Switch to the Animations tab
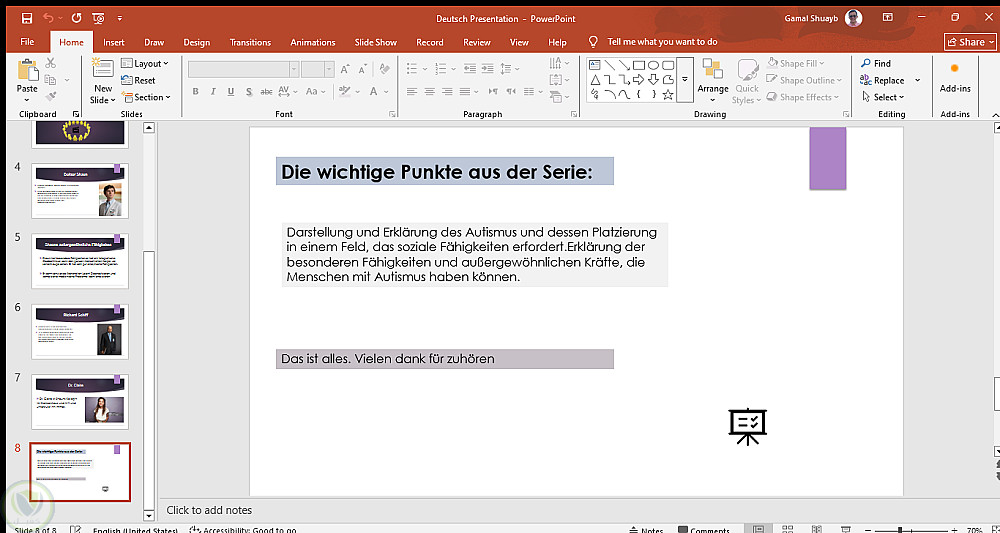 click(x=312, y=42)
